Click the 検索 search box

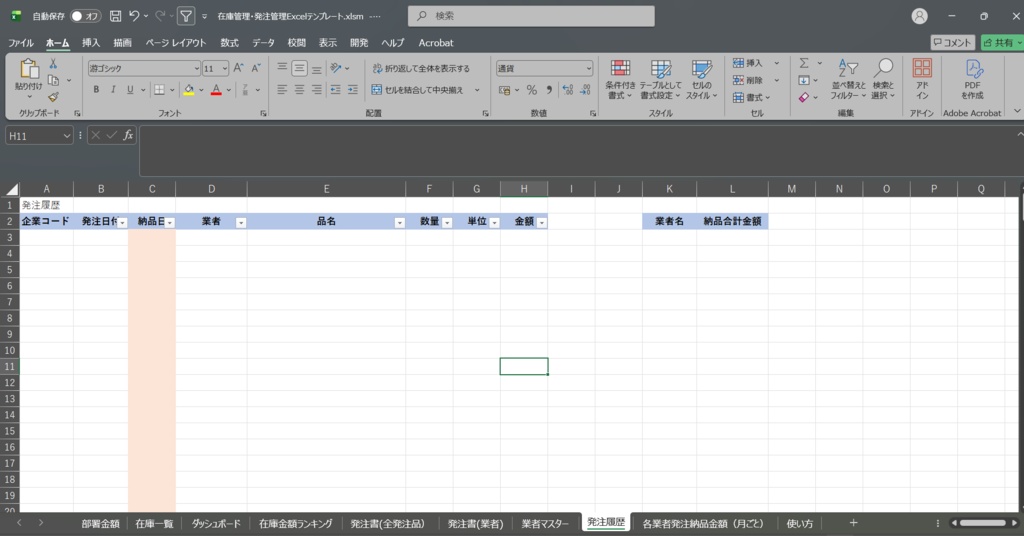point(531,16)
